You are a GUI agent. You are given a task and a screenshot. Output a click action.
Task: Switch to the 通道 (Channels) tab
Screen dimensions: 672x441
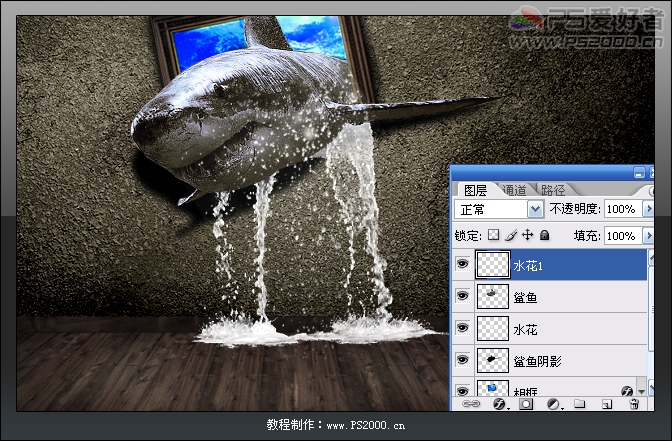pyautogui.click(x=514, y=190)
